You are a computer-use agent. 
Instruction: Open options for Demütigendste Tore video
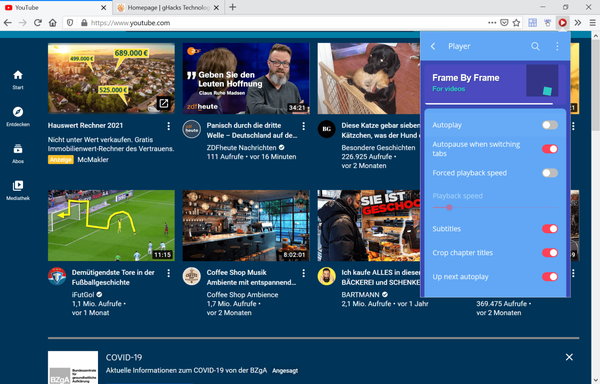coord(168,273)
